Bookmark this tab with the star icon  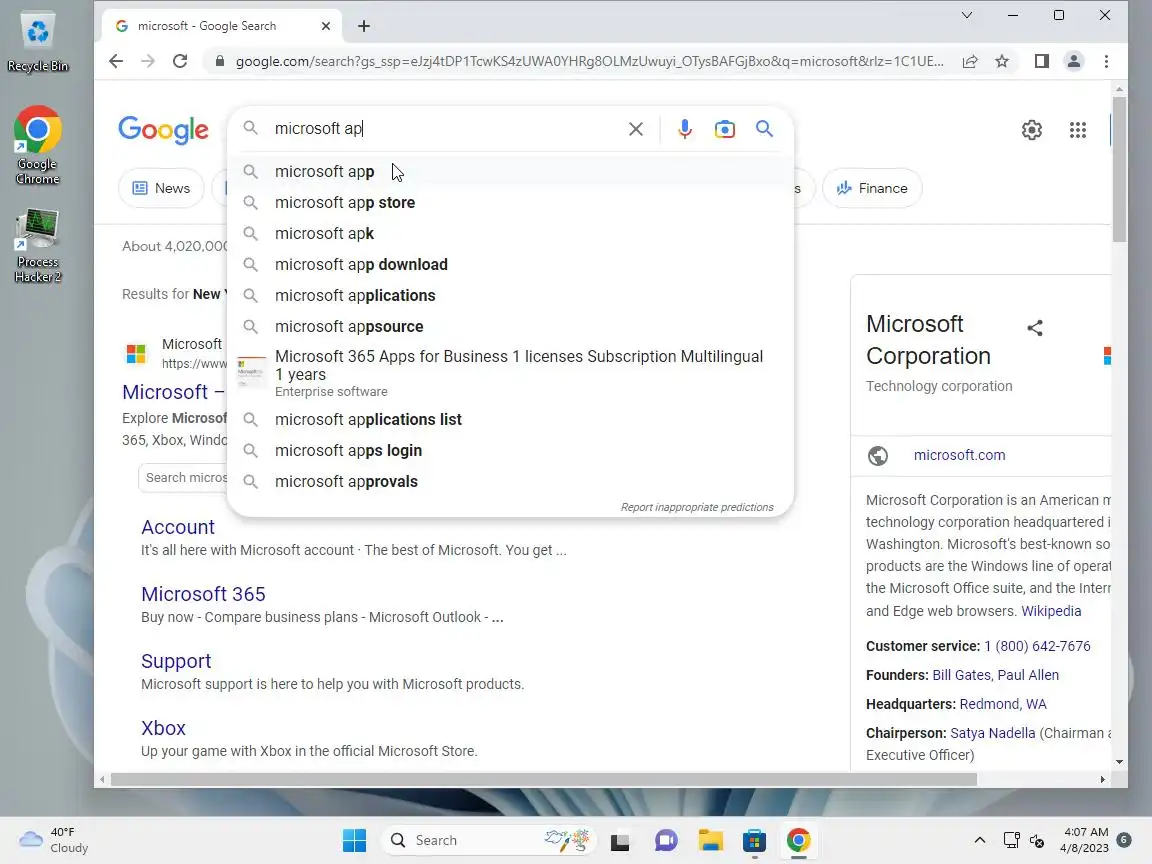1002,62
